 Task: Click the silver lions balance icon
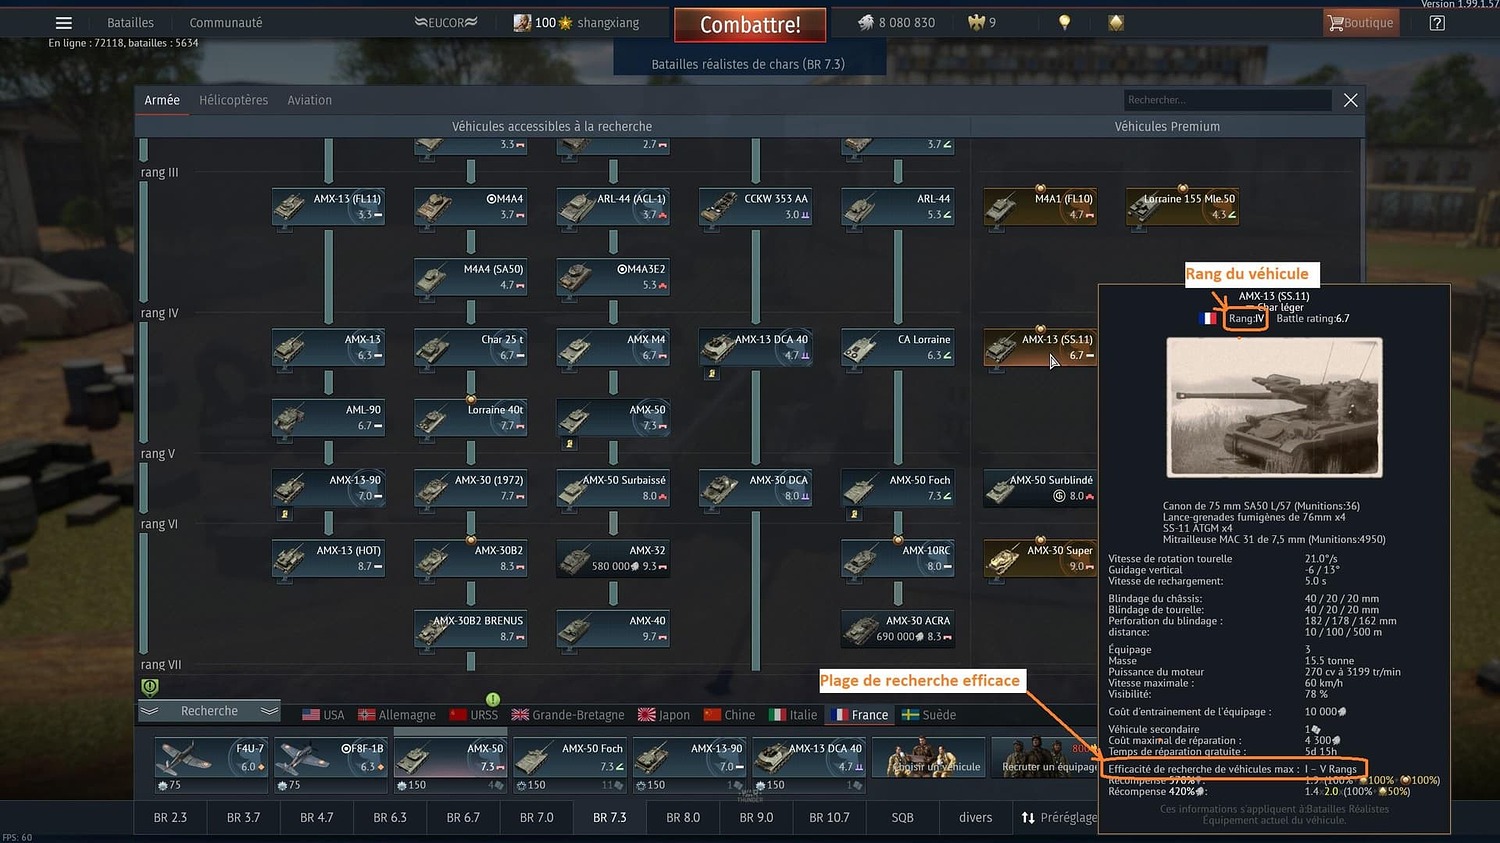coord(866,22)
